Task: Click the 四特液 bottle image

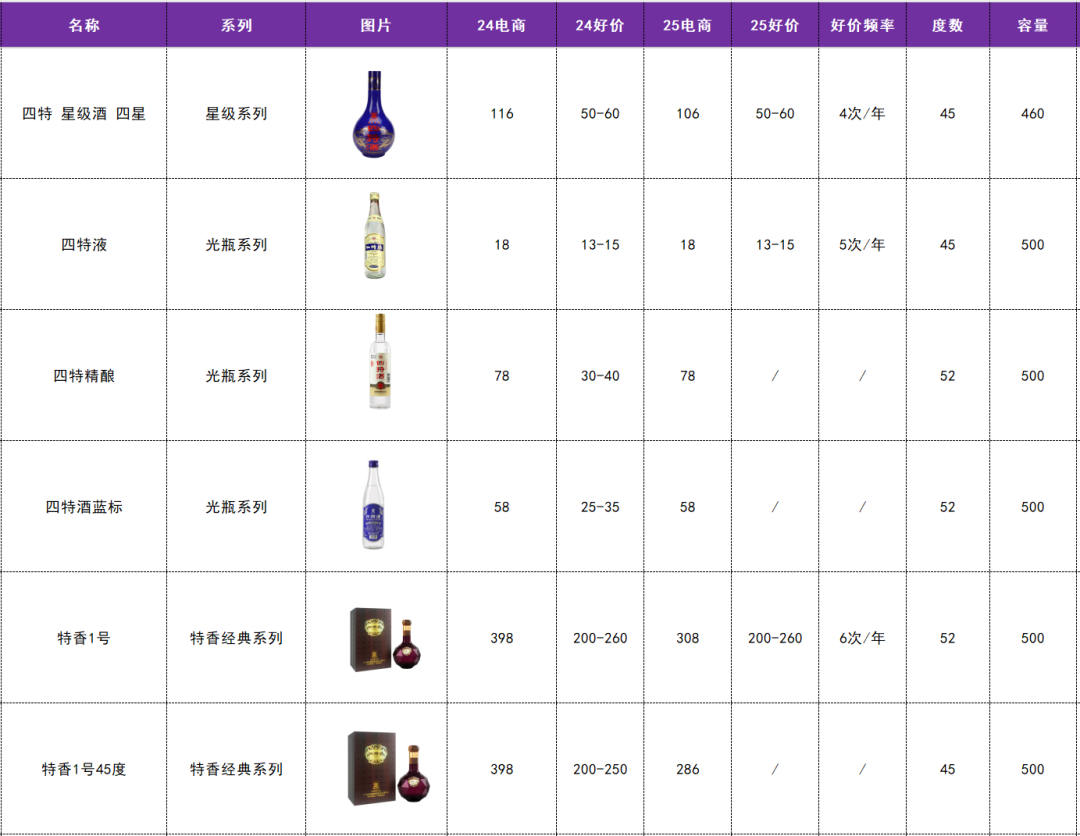Action: click(x=375, y=236)
